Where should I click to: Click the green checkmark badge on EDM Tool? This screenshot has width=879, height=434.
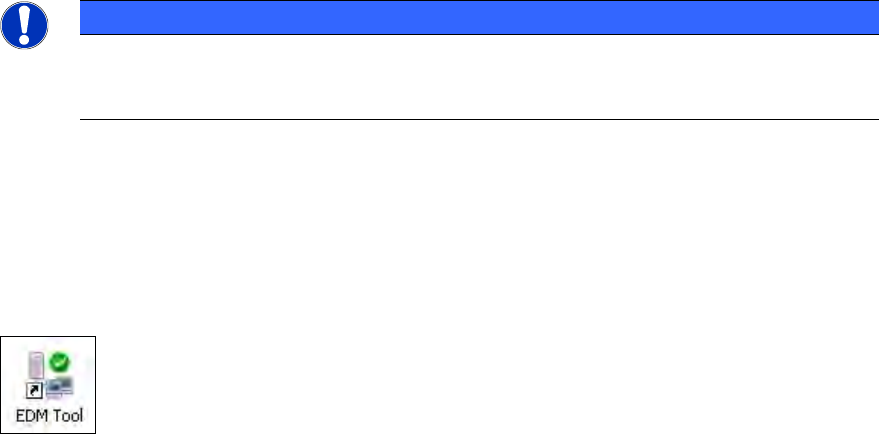click(x=59, y=362)
